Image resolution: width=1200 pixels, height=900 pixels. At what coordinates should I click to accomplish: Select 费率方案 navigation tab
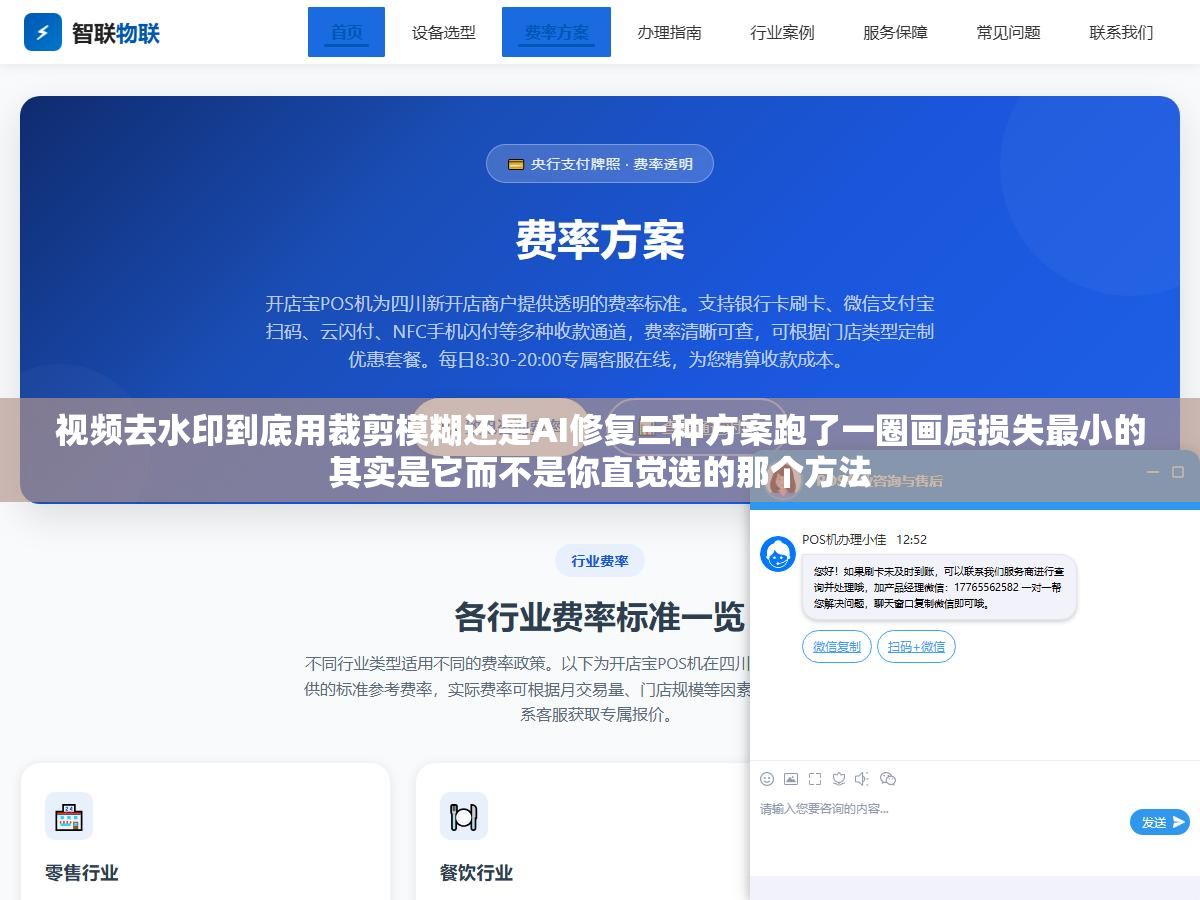[556, 32]
